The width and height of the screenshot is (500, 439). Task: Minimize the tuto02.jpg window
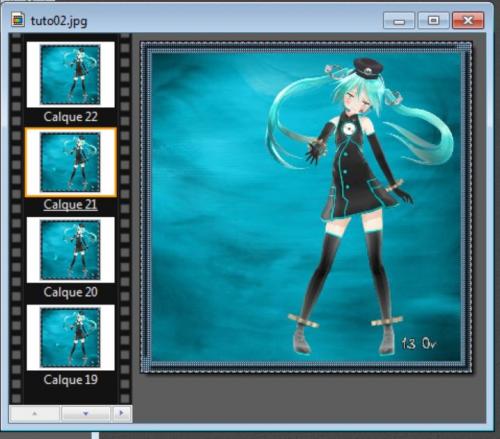click(x=399, y=21)
